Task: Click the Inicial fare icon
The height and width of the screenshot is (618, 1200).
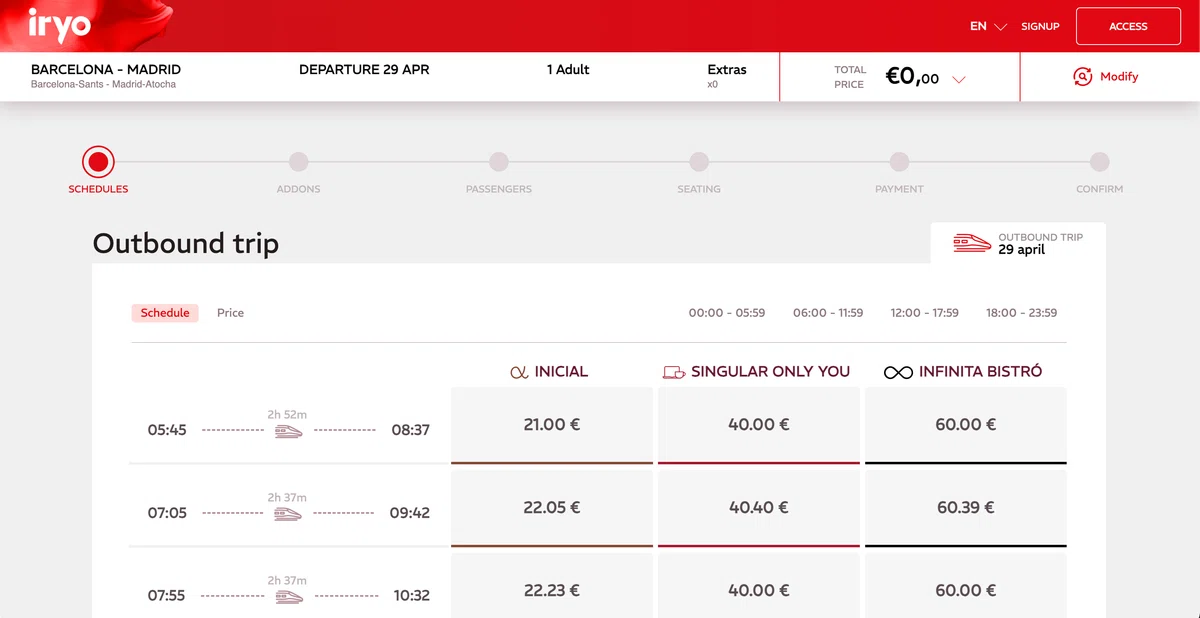Action: (x=519, y=372)
